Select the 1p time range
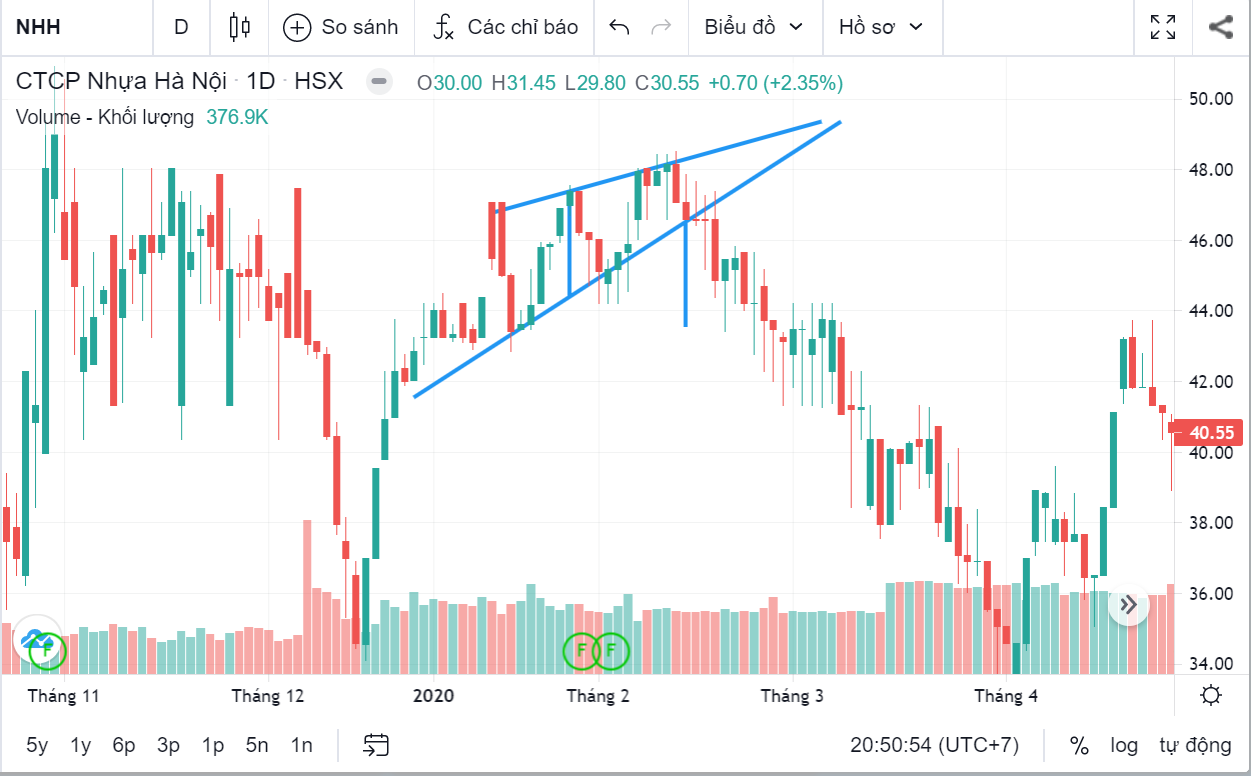The height and width of the screenshot is (776, 1251). [212, 745]
